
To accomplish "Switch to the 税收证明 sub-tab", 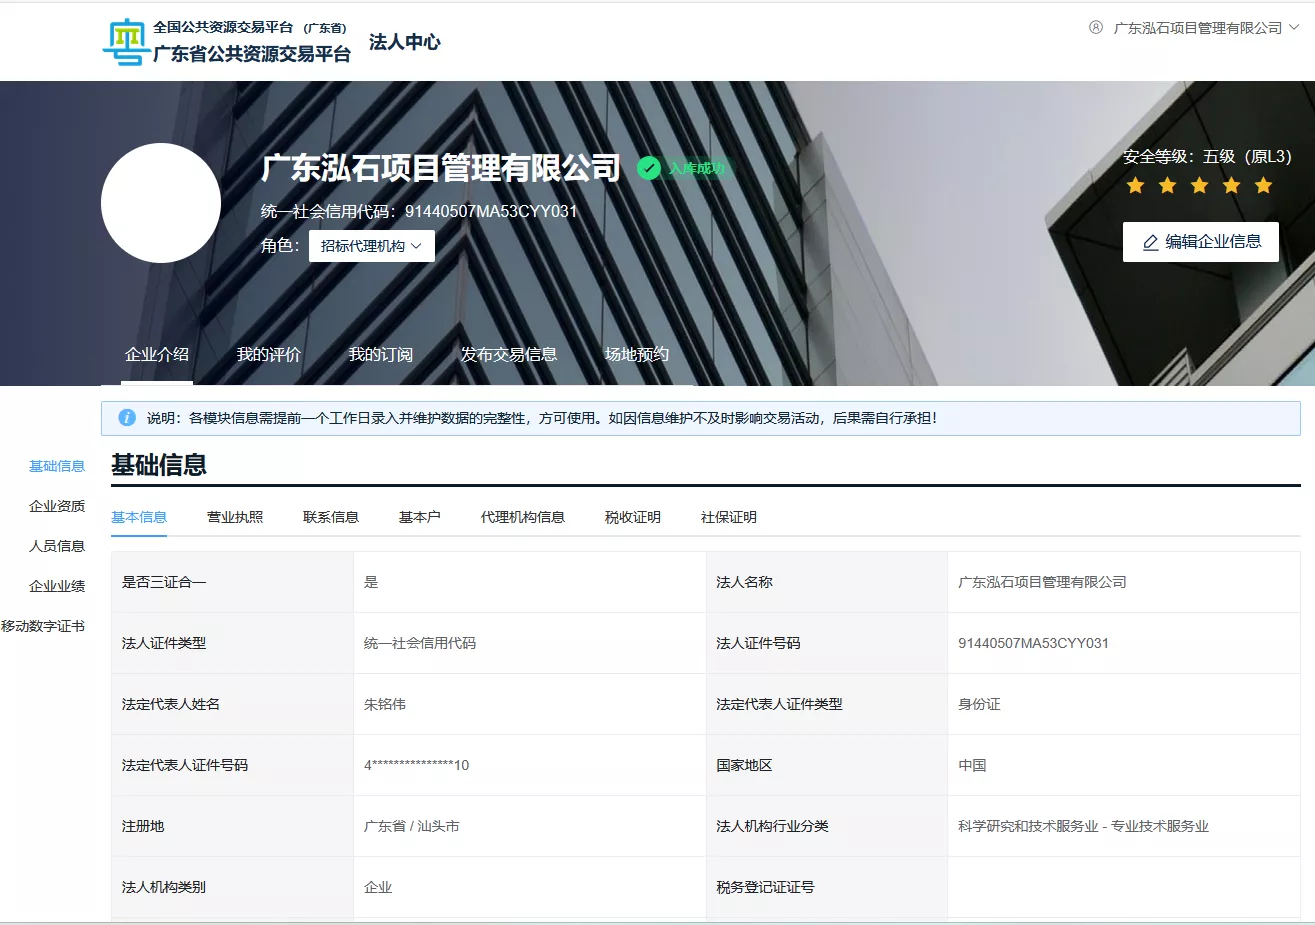I will point(633,517).
